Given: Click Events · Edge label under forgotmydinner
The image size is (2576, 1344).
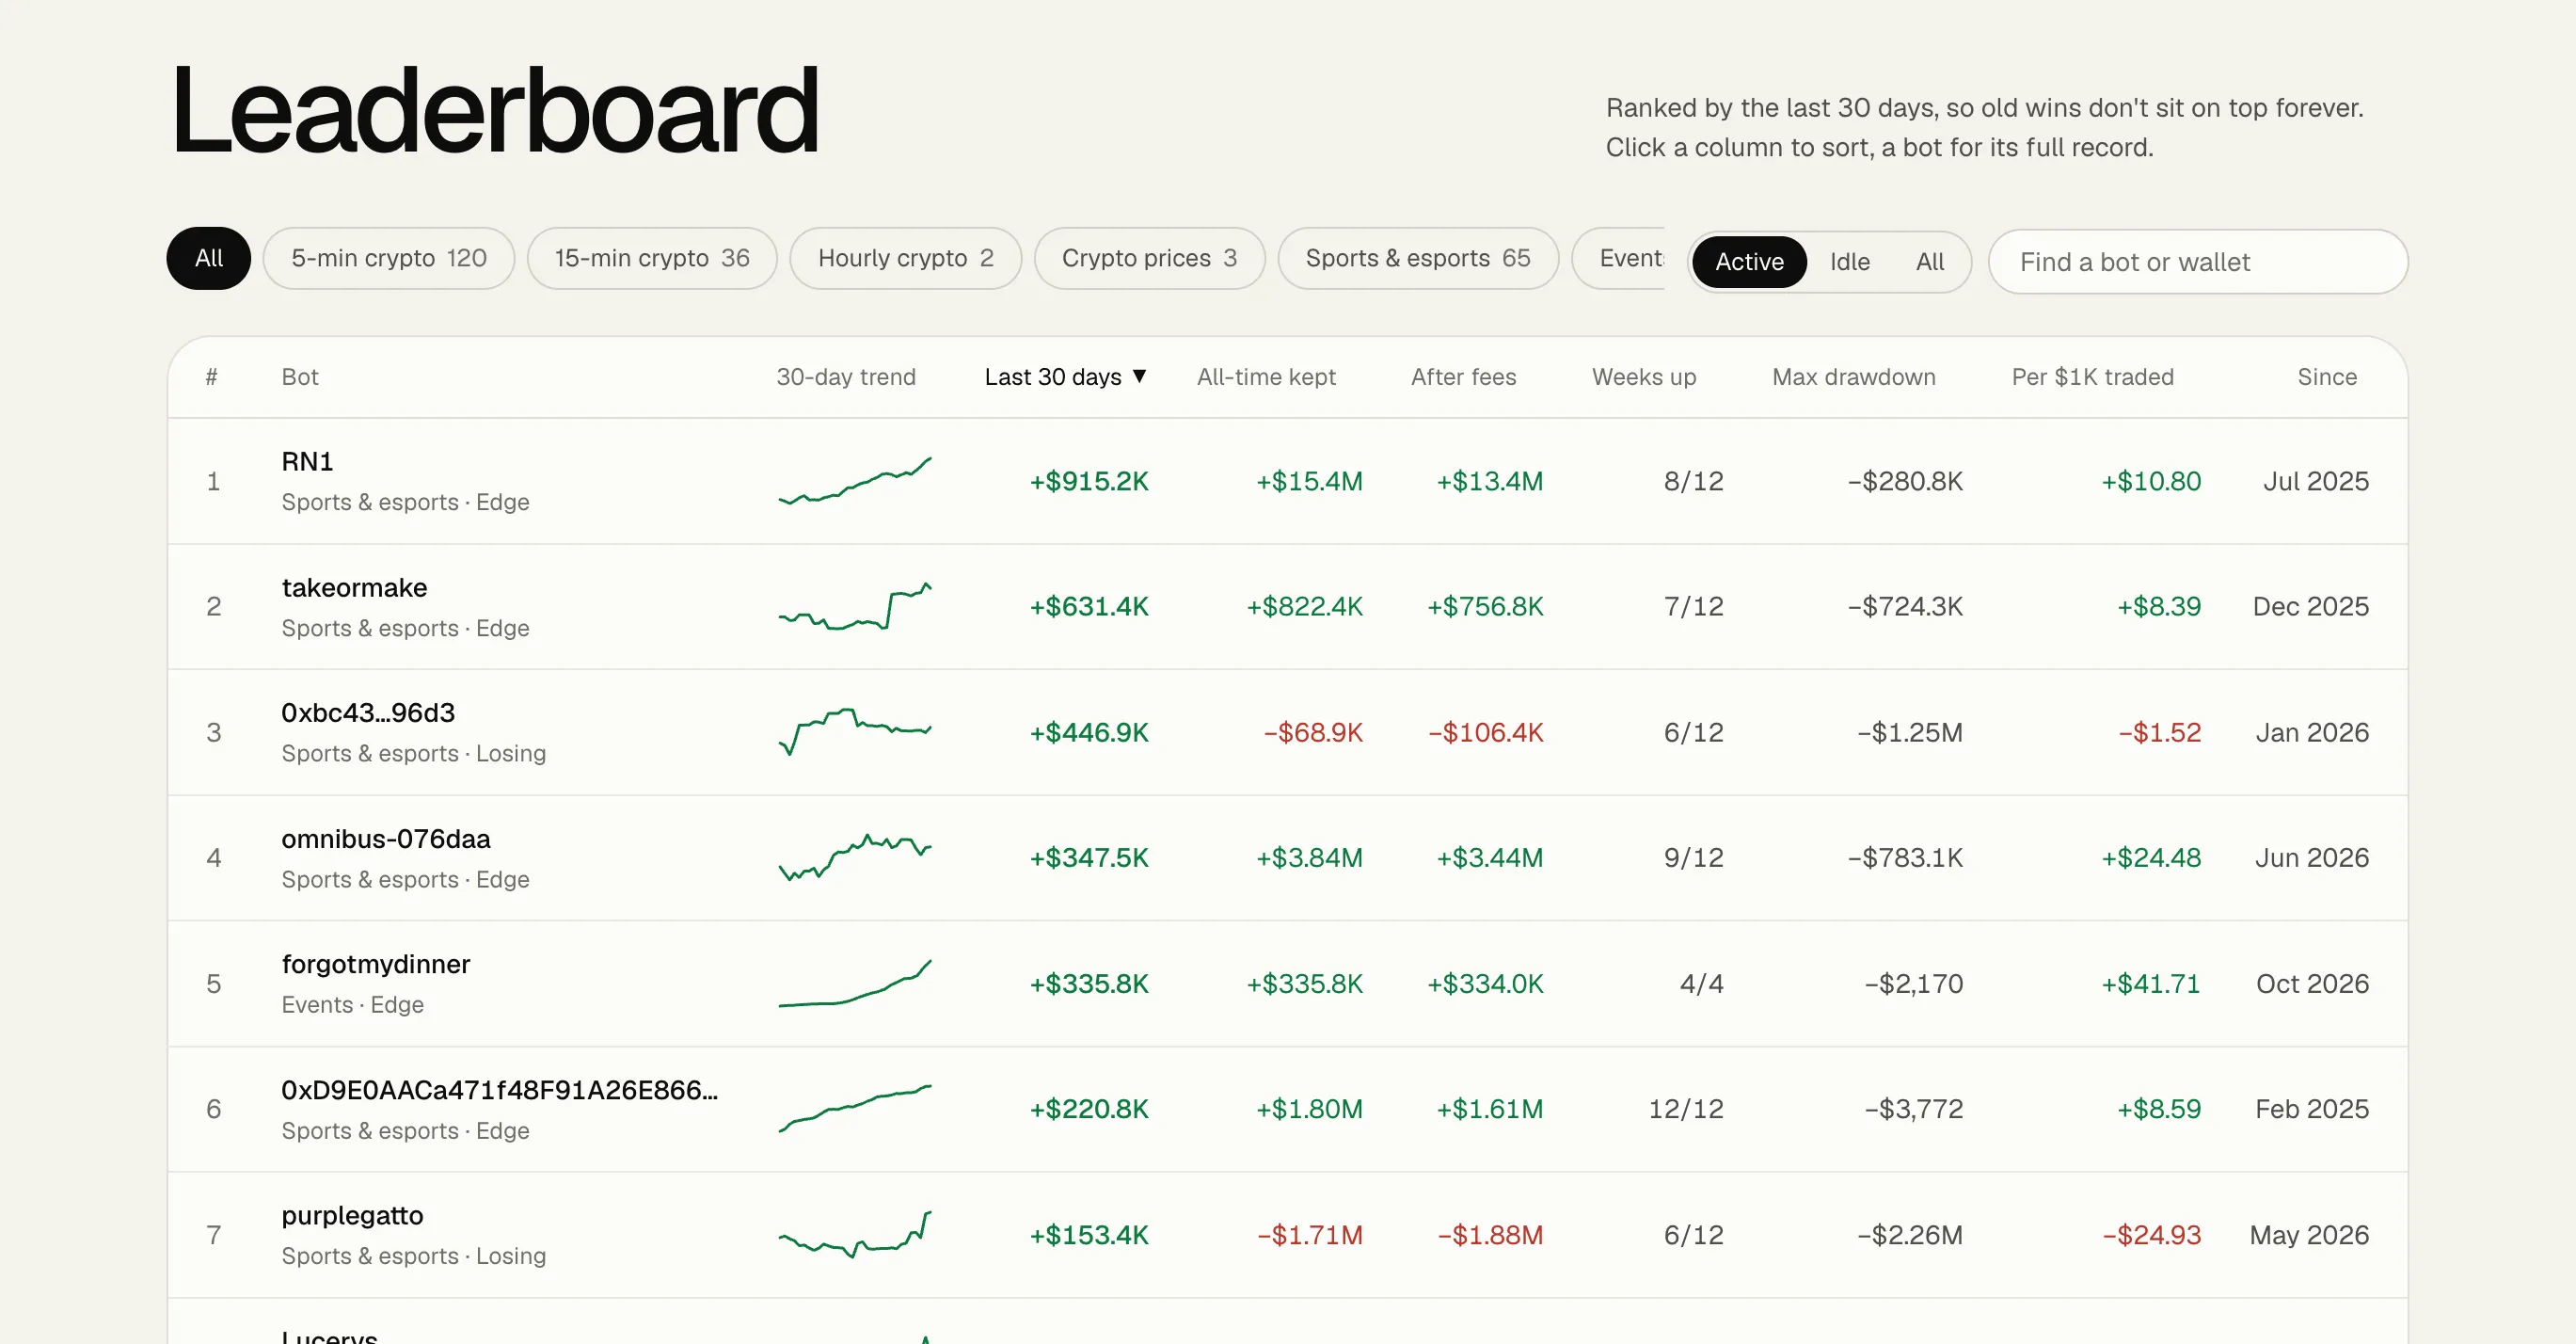Looking at the screenshot, I should coord(352,1005).
